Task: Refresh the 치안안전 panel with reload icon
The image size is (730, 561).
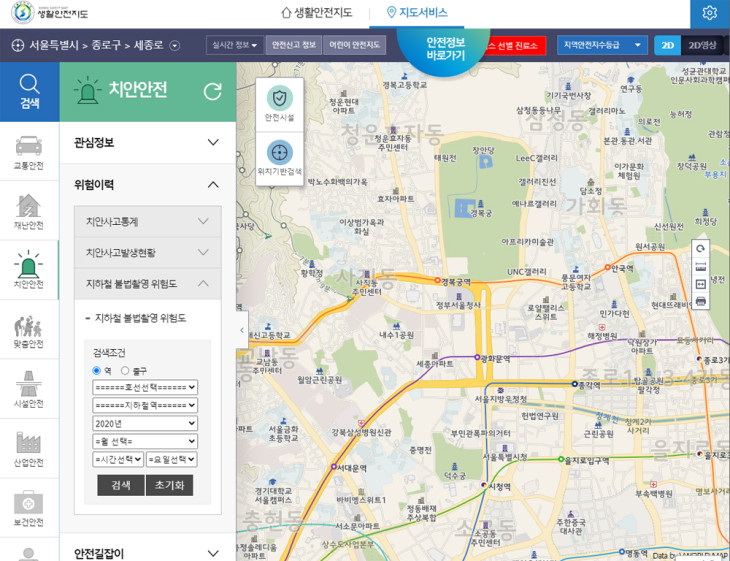Action: click(212, 91)
